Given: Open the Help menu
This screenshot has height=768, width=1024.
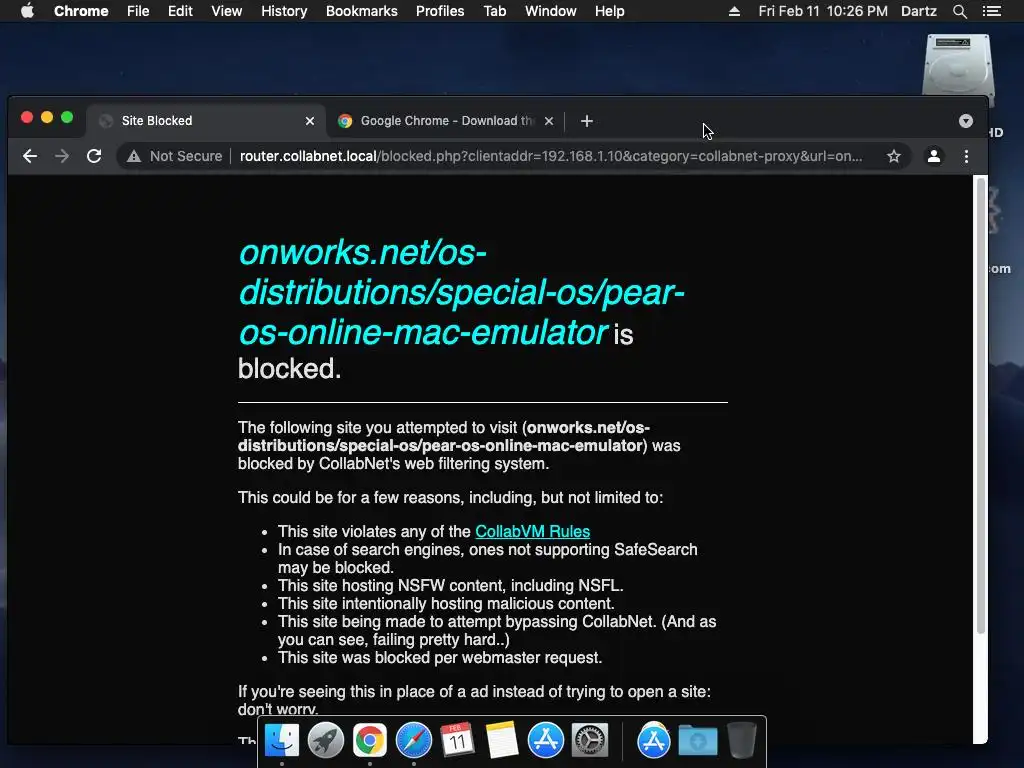Looking at the screenshot, I should [609, 11].
